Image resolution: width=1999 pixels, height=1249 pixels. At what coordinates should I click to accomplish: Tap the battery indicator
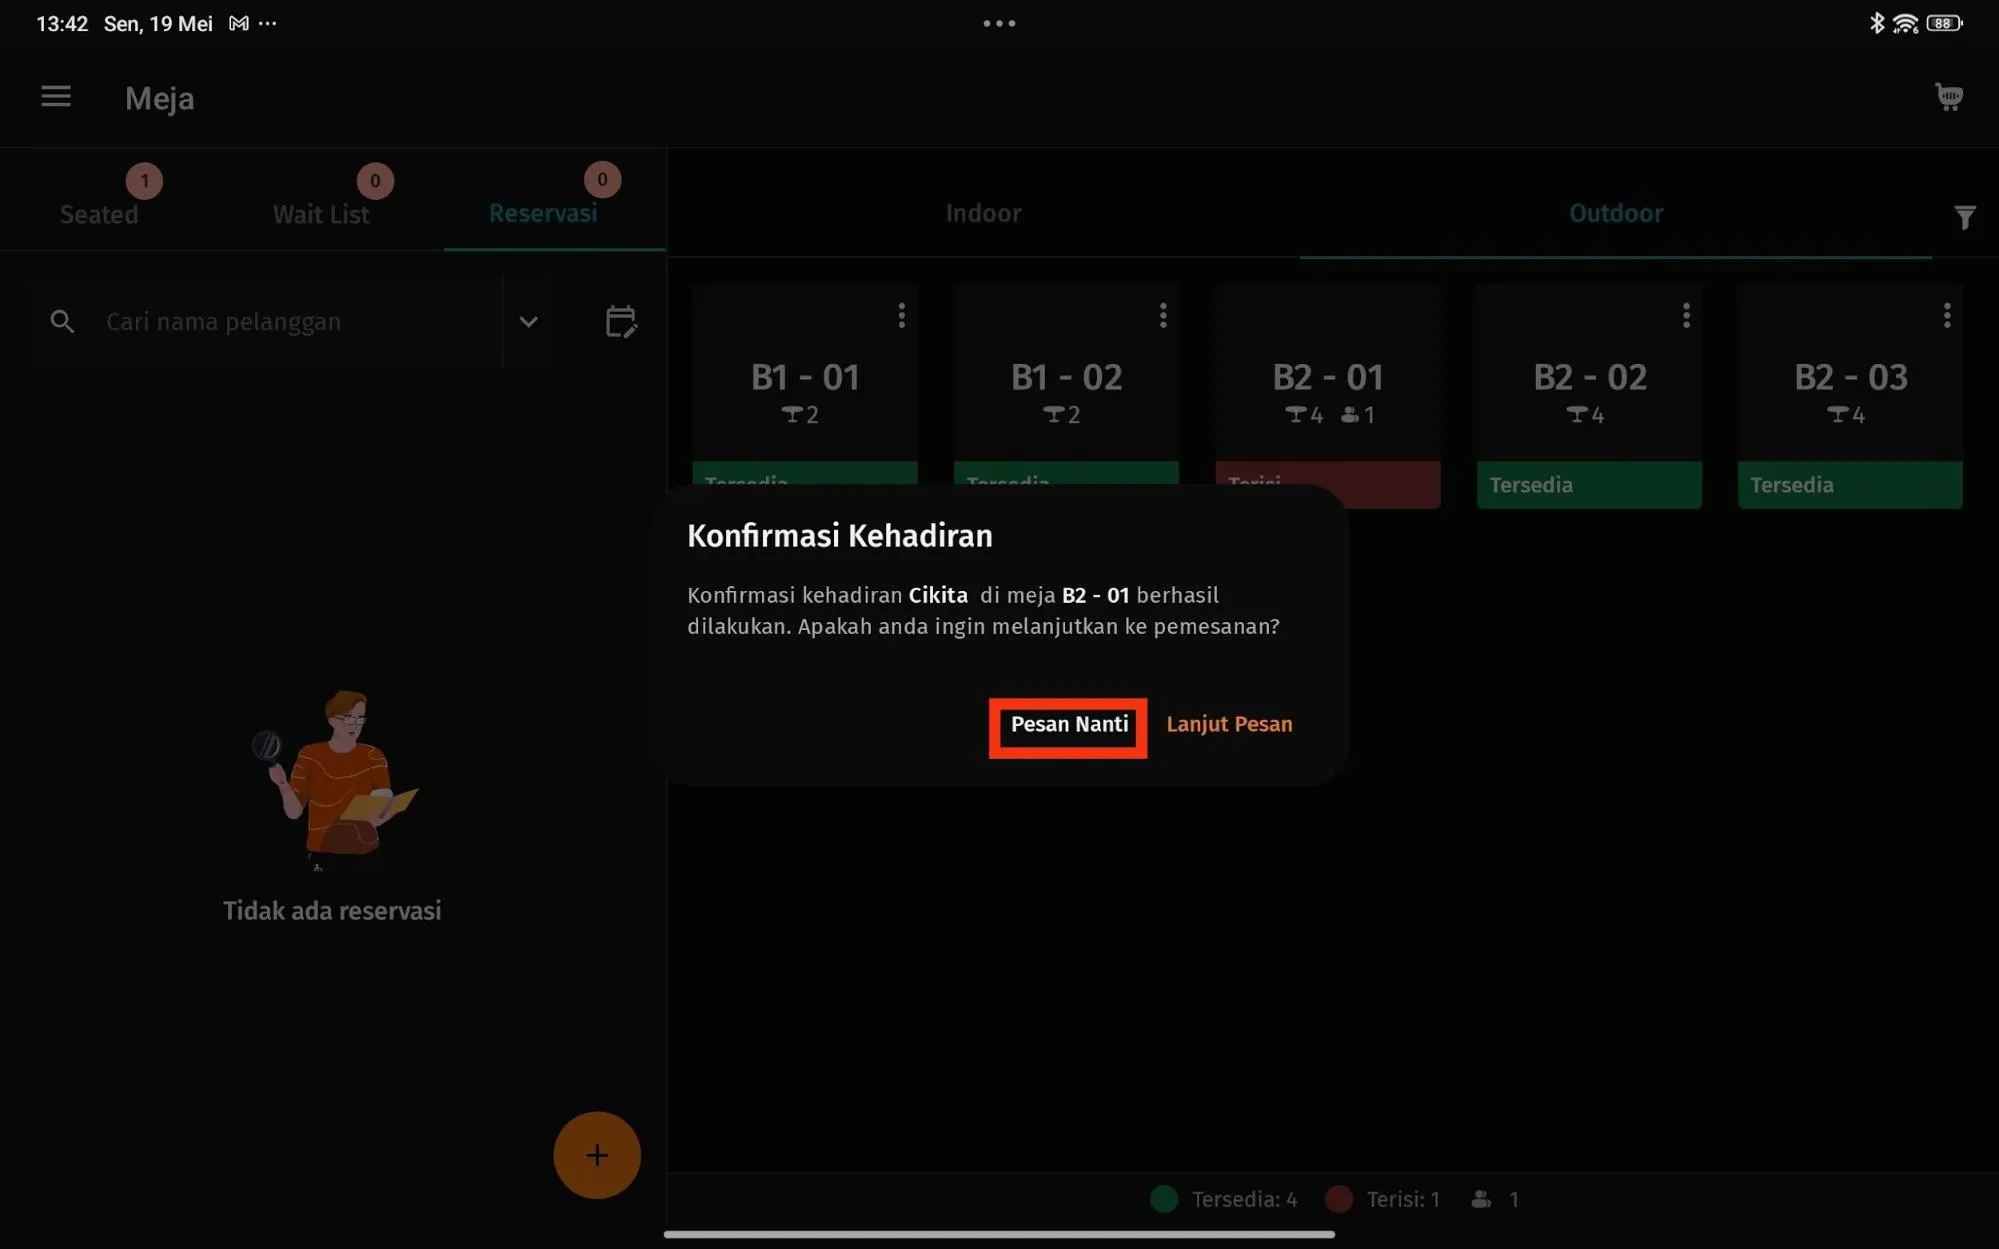click(1944, 23)
